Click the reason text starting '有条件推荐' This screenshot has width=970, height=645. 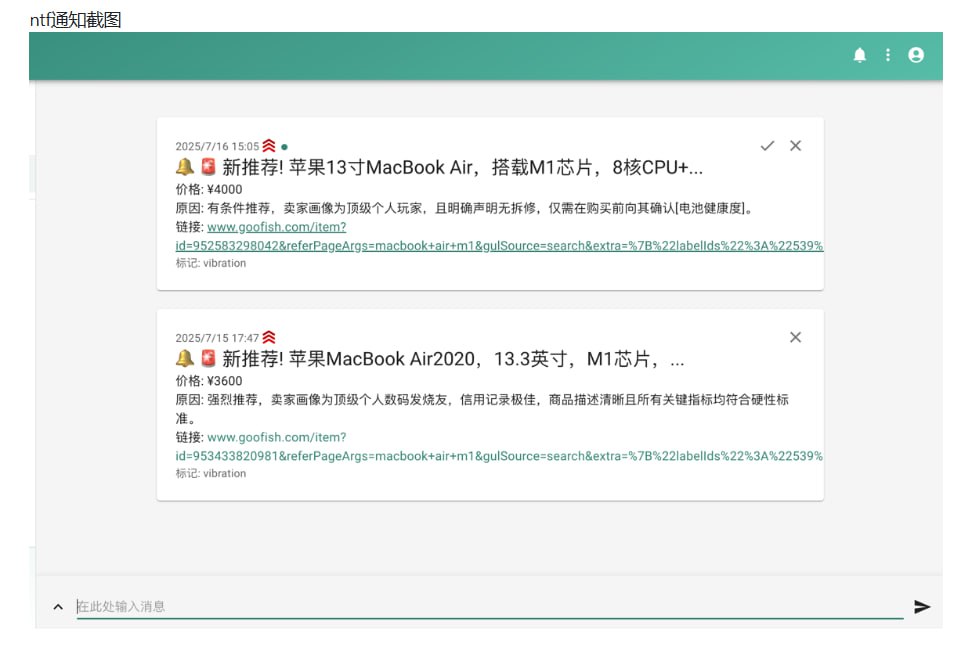tap(481, 208)
